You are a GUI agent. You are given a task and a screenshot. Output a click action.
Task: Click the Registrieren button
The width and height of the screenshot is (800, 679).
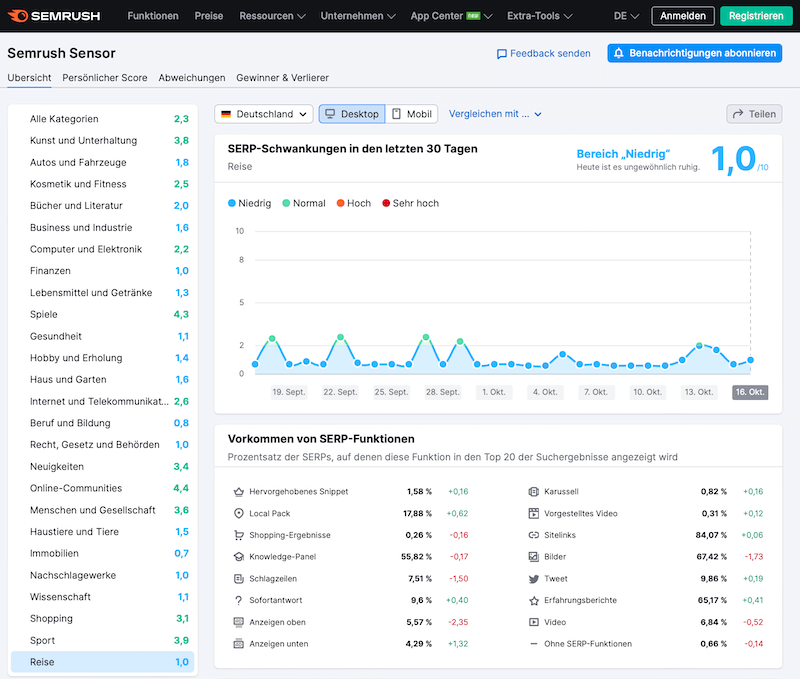pyautogui.click(x=756, y=15)
